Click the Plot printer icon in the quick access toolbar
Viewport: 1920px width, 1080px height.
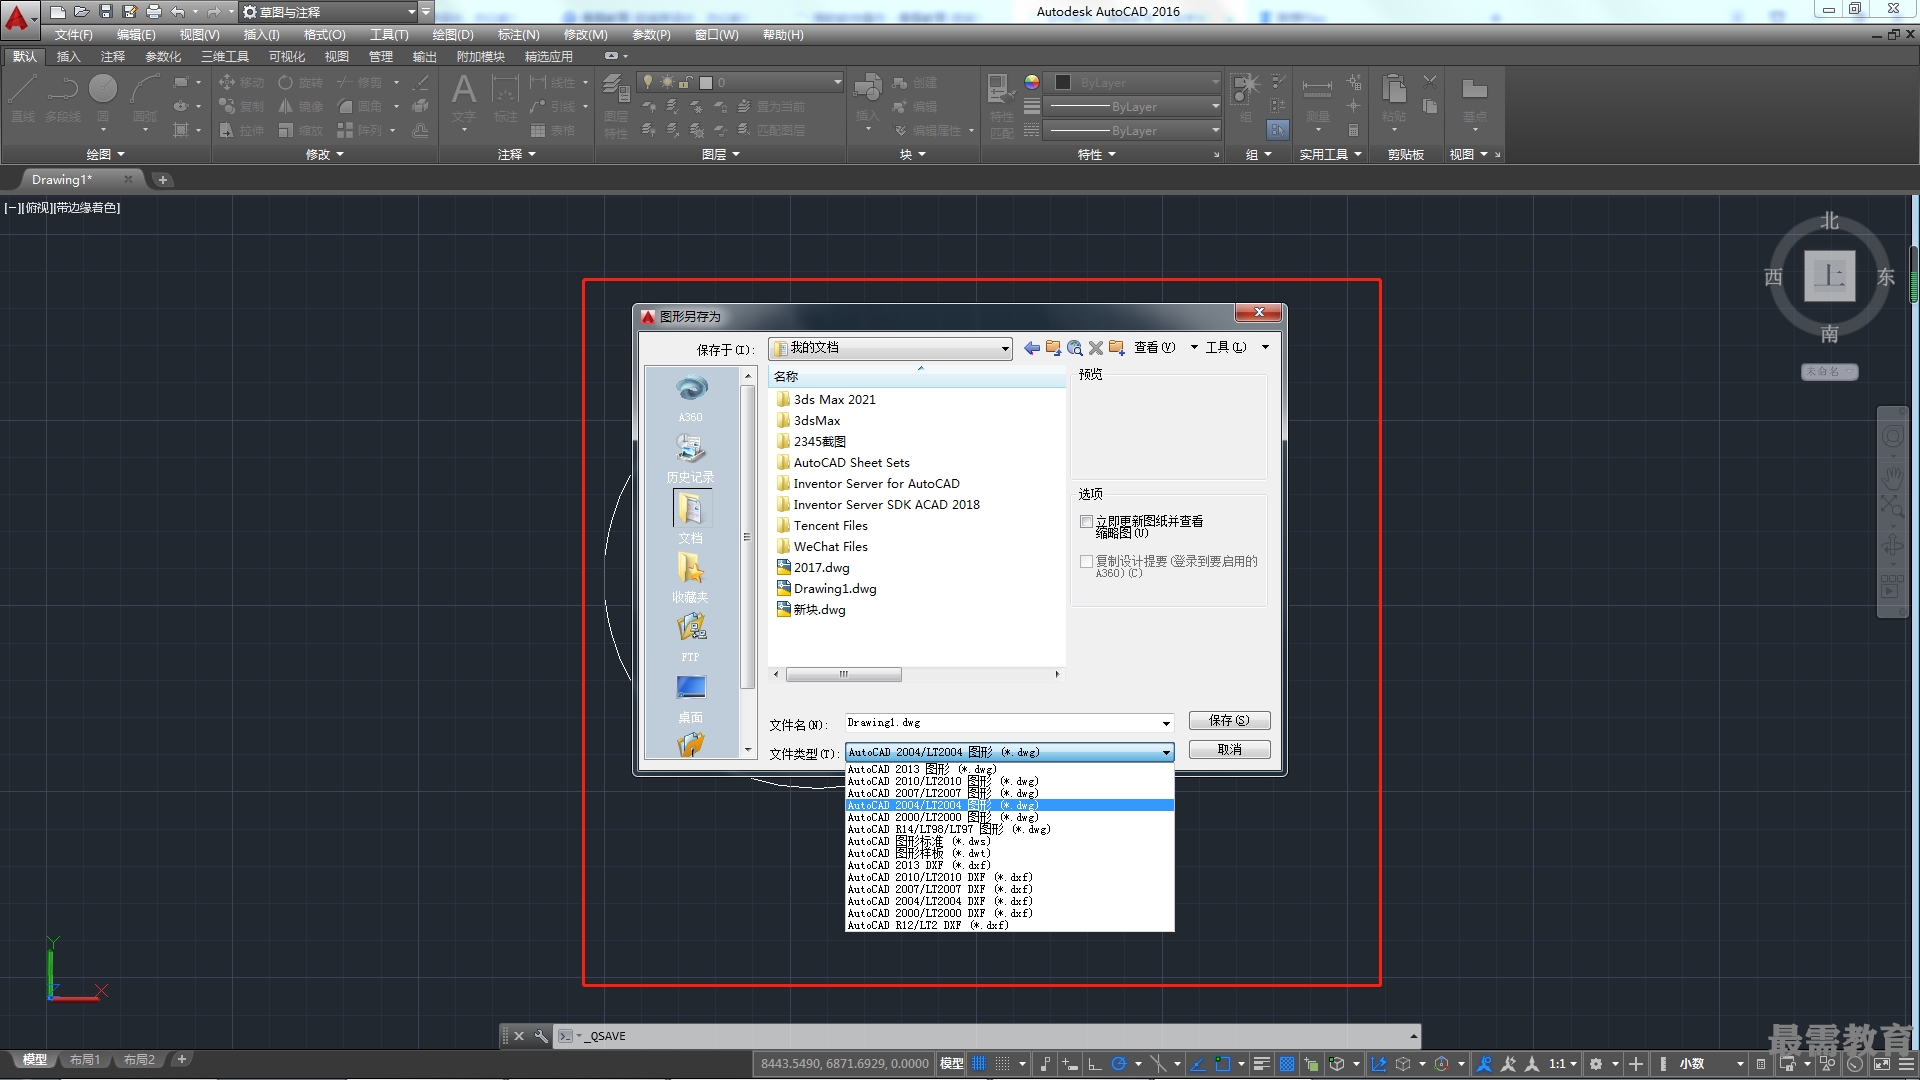[x=154, y=12]
